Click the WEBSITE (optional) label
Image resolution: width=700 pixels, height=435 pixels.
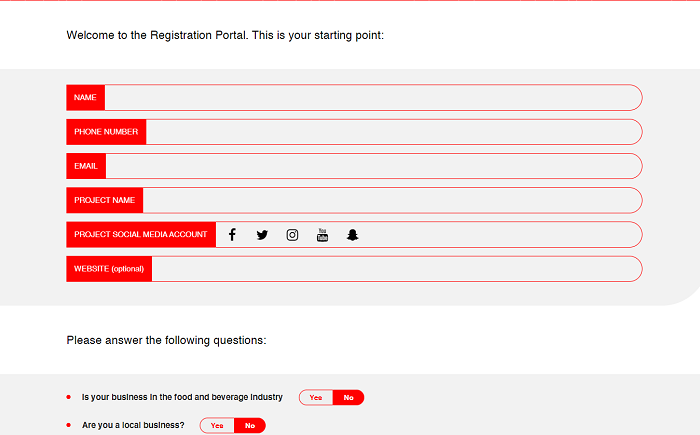tap(109, 269)
